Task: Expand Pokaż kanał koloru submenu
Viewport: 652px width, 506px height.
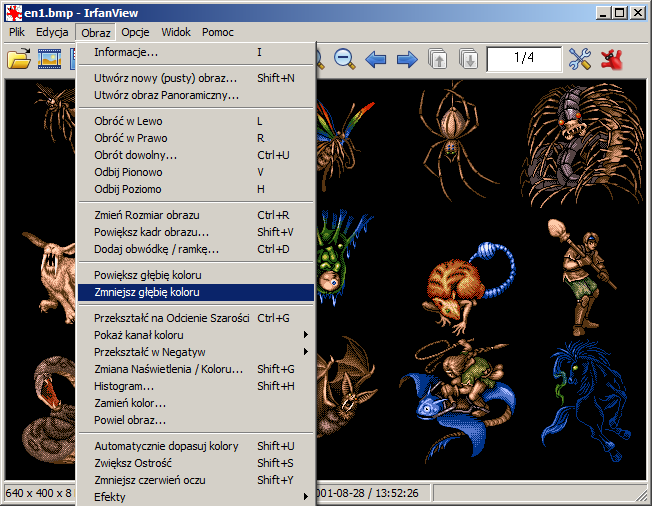Action: tap(196, 335)
